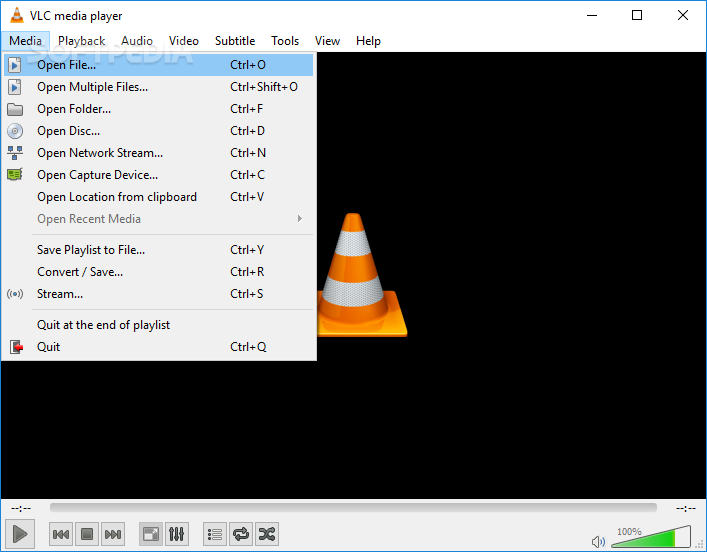Select Open Network Stream... entry
Viewport: 707px width, 552px height.
point(159,153)
